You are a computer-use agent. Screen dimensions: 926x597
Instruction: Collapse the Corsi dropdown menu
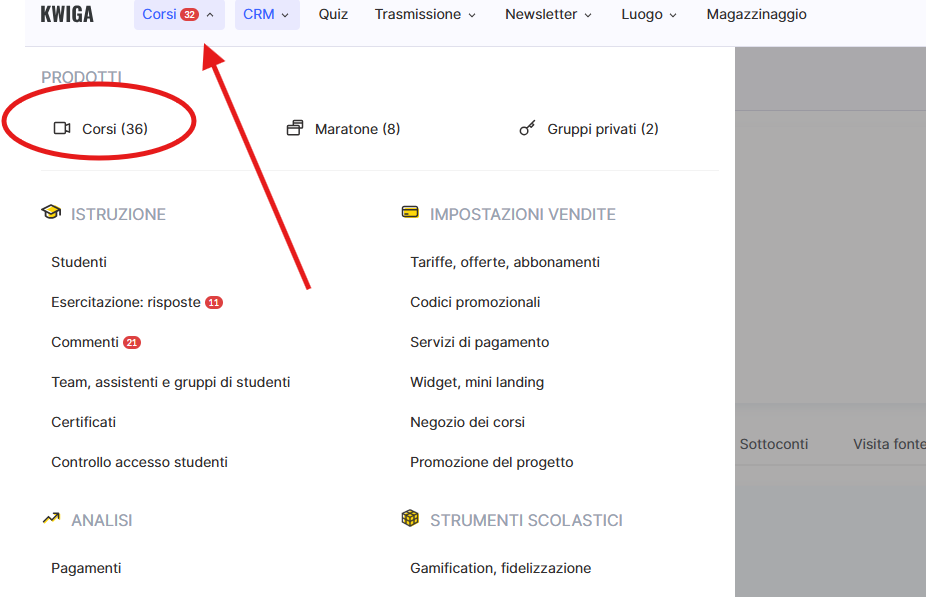(x=179, y=15)
